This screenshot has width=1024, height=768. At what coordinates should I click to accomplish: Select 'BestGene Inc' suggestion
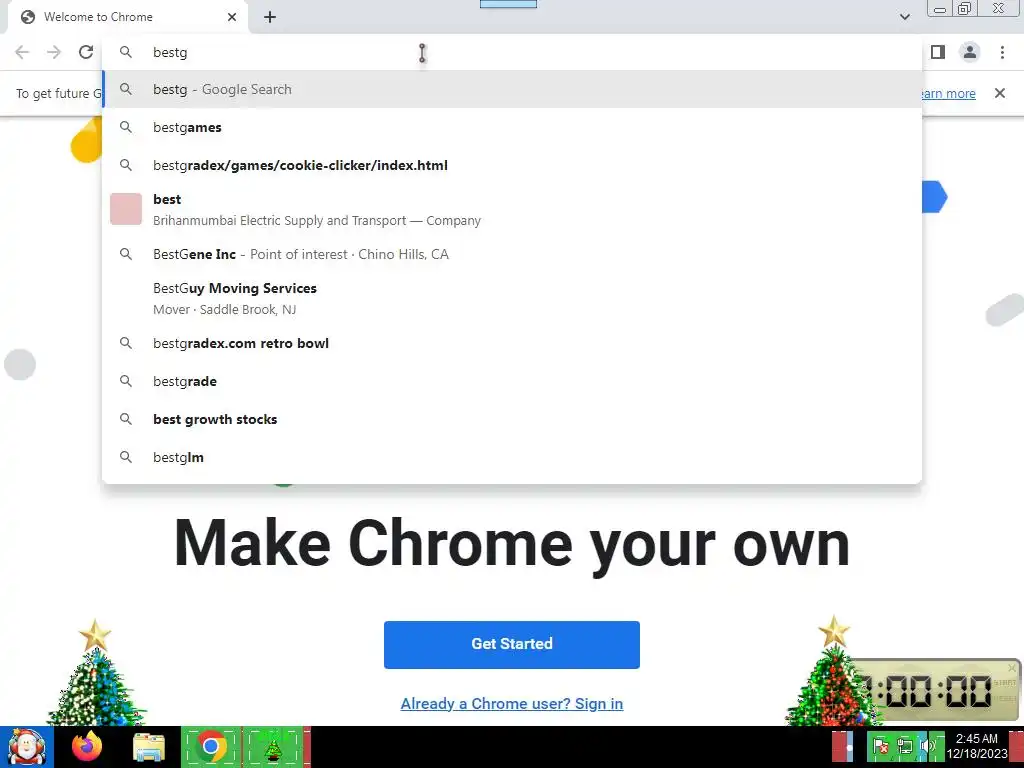click(x=512, y=254)
